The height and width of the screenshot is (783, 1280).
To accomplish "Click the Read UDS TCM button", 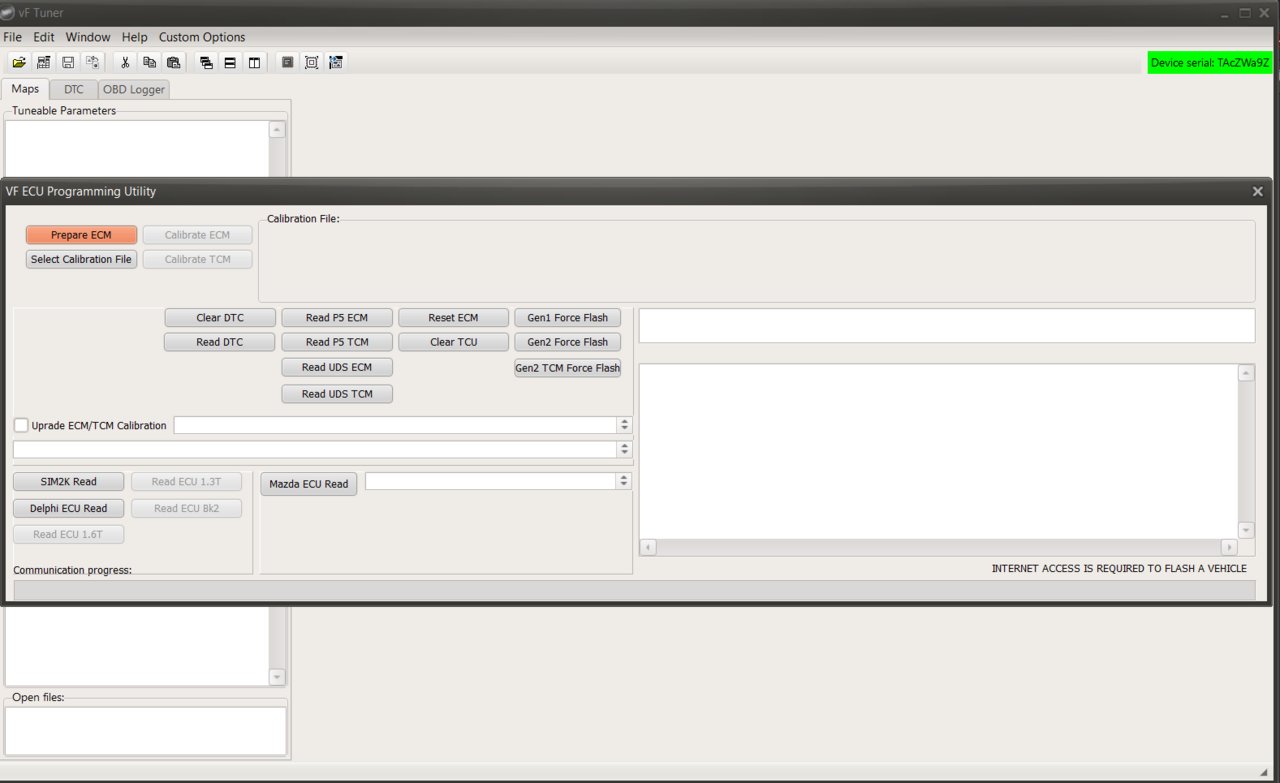I will pyautogui.click(x=337, y=394).
